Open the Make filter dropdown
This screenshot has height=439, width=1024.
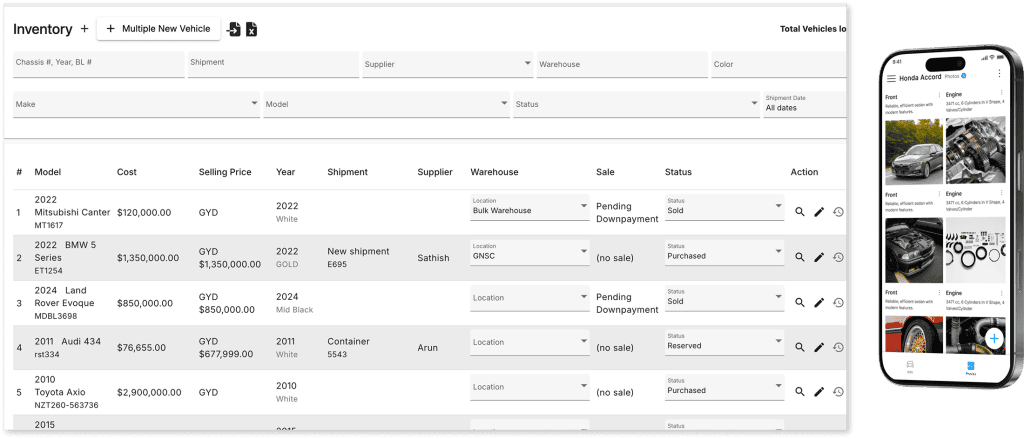point(136,105)
